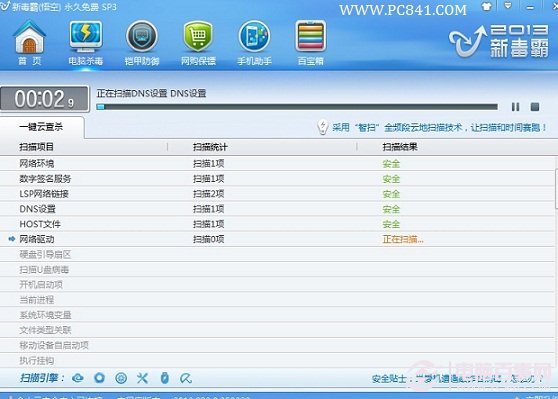Click the wrench-and-screwdriver scan engine icon
558x399 pixels.
coord(142,378)
